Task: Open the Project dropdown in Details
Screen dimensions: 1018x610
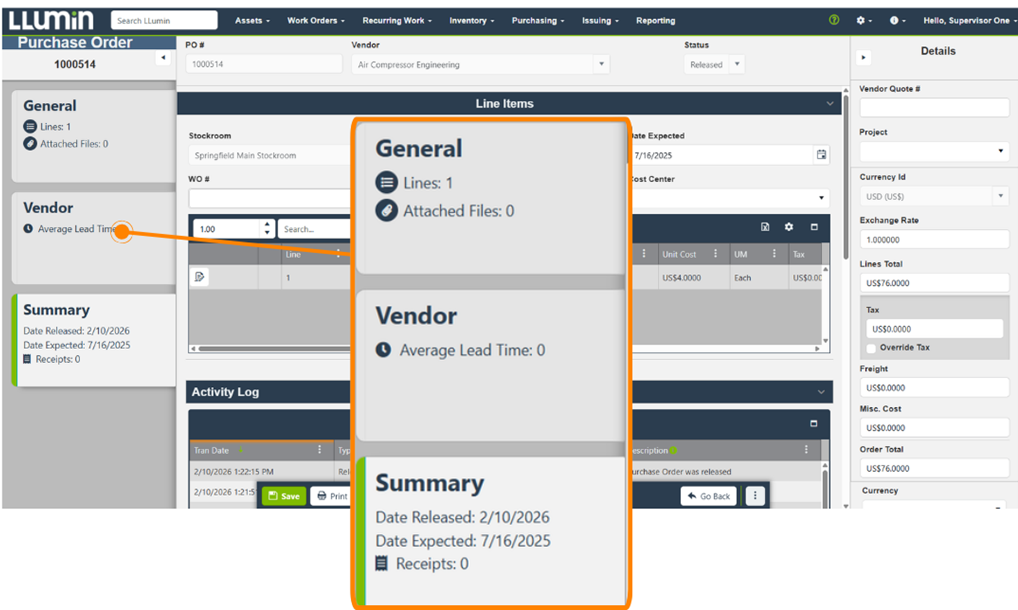Action: (934, 151)
